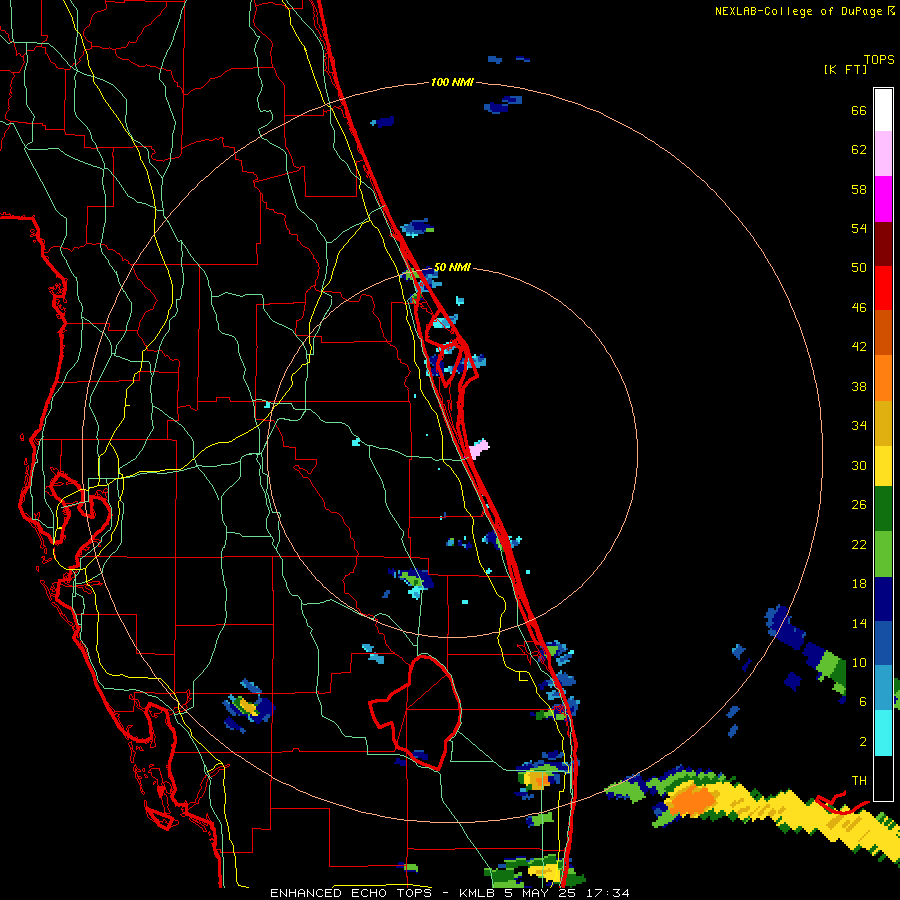The height and width of the screenshot is (900, 900).
Task: Click the legend value 10
Action: [859, 663]
